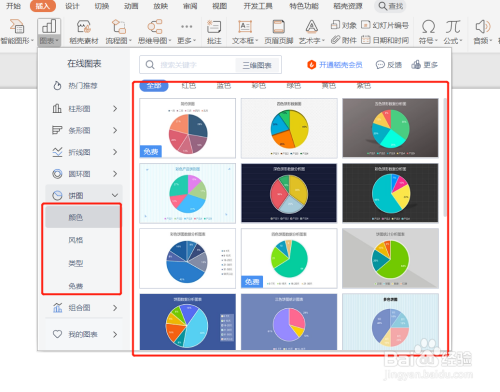
Task: Click the 三维图表 suggestion tag
Action: click(x=257, y=65)
